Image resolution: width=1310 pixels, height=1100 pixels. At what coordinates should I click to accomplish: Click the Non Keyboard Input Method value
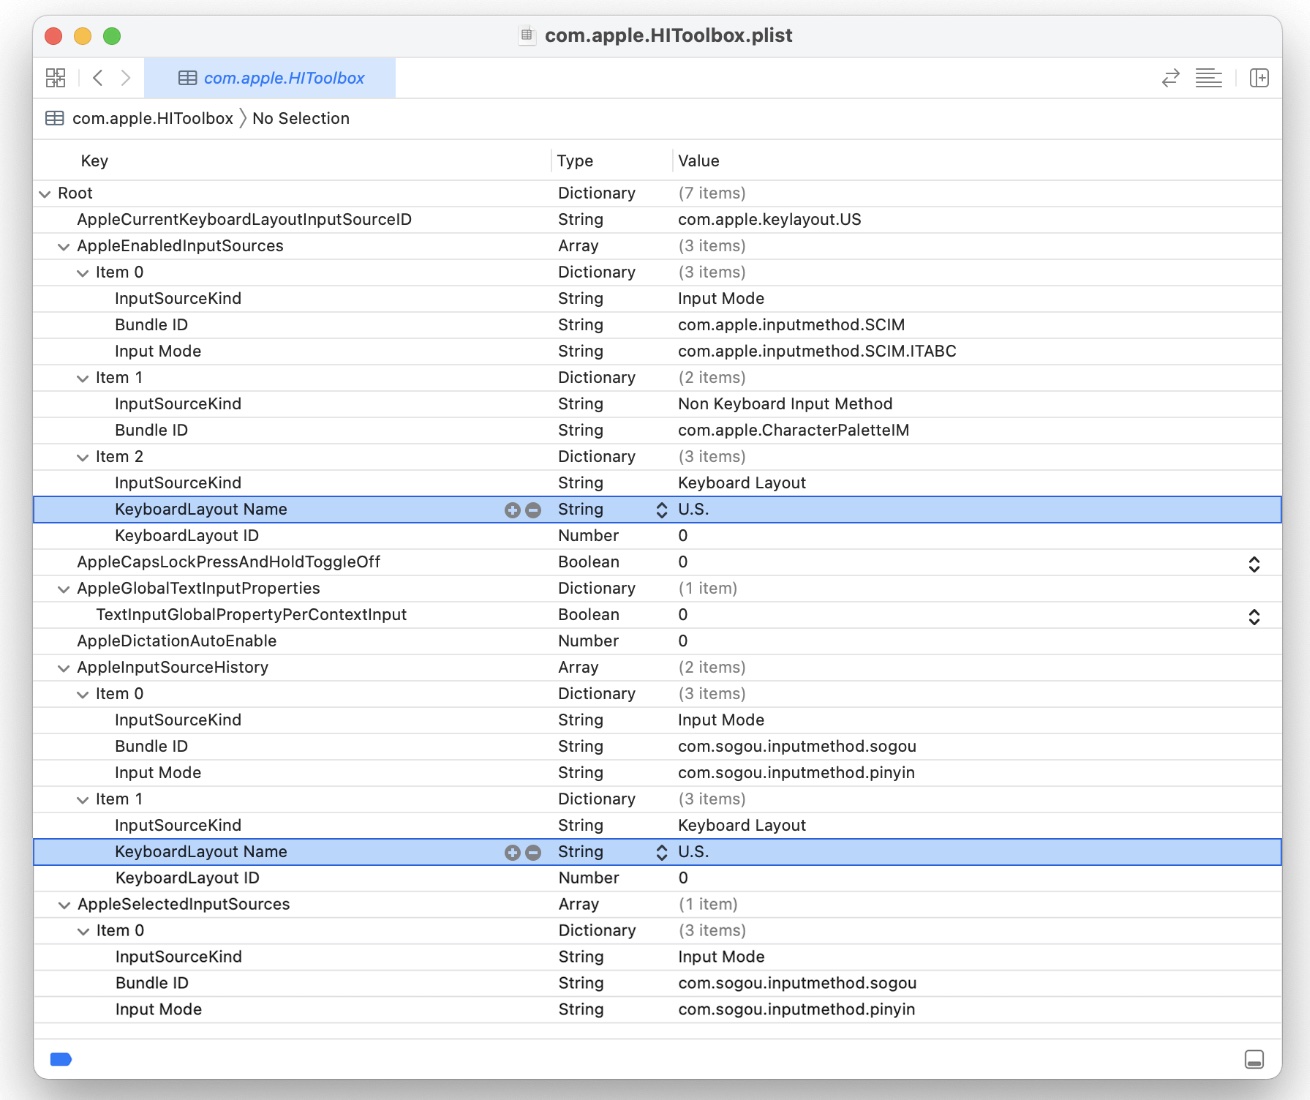[785, 404]
